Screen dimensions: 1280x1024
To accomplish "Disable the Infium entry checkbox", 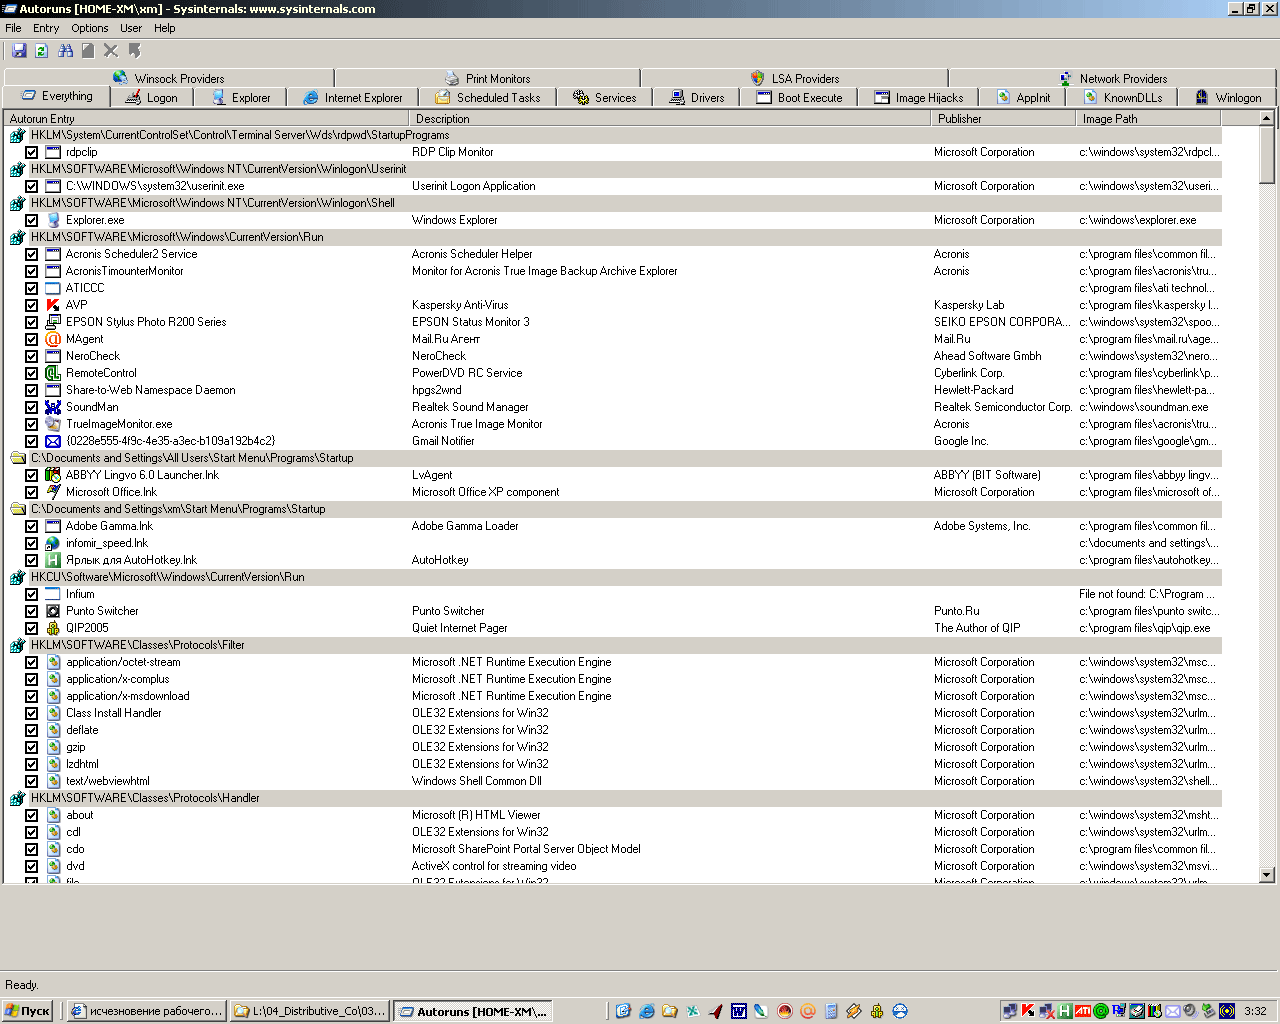I will click(32, 594).
